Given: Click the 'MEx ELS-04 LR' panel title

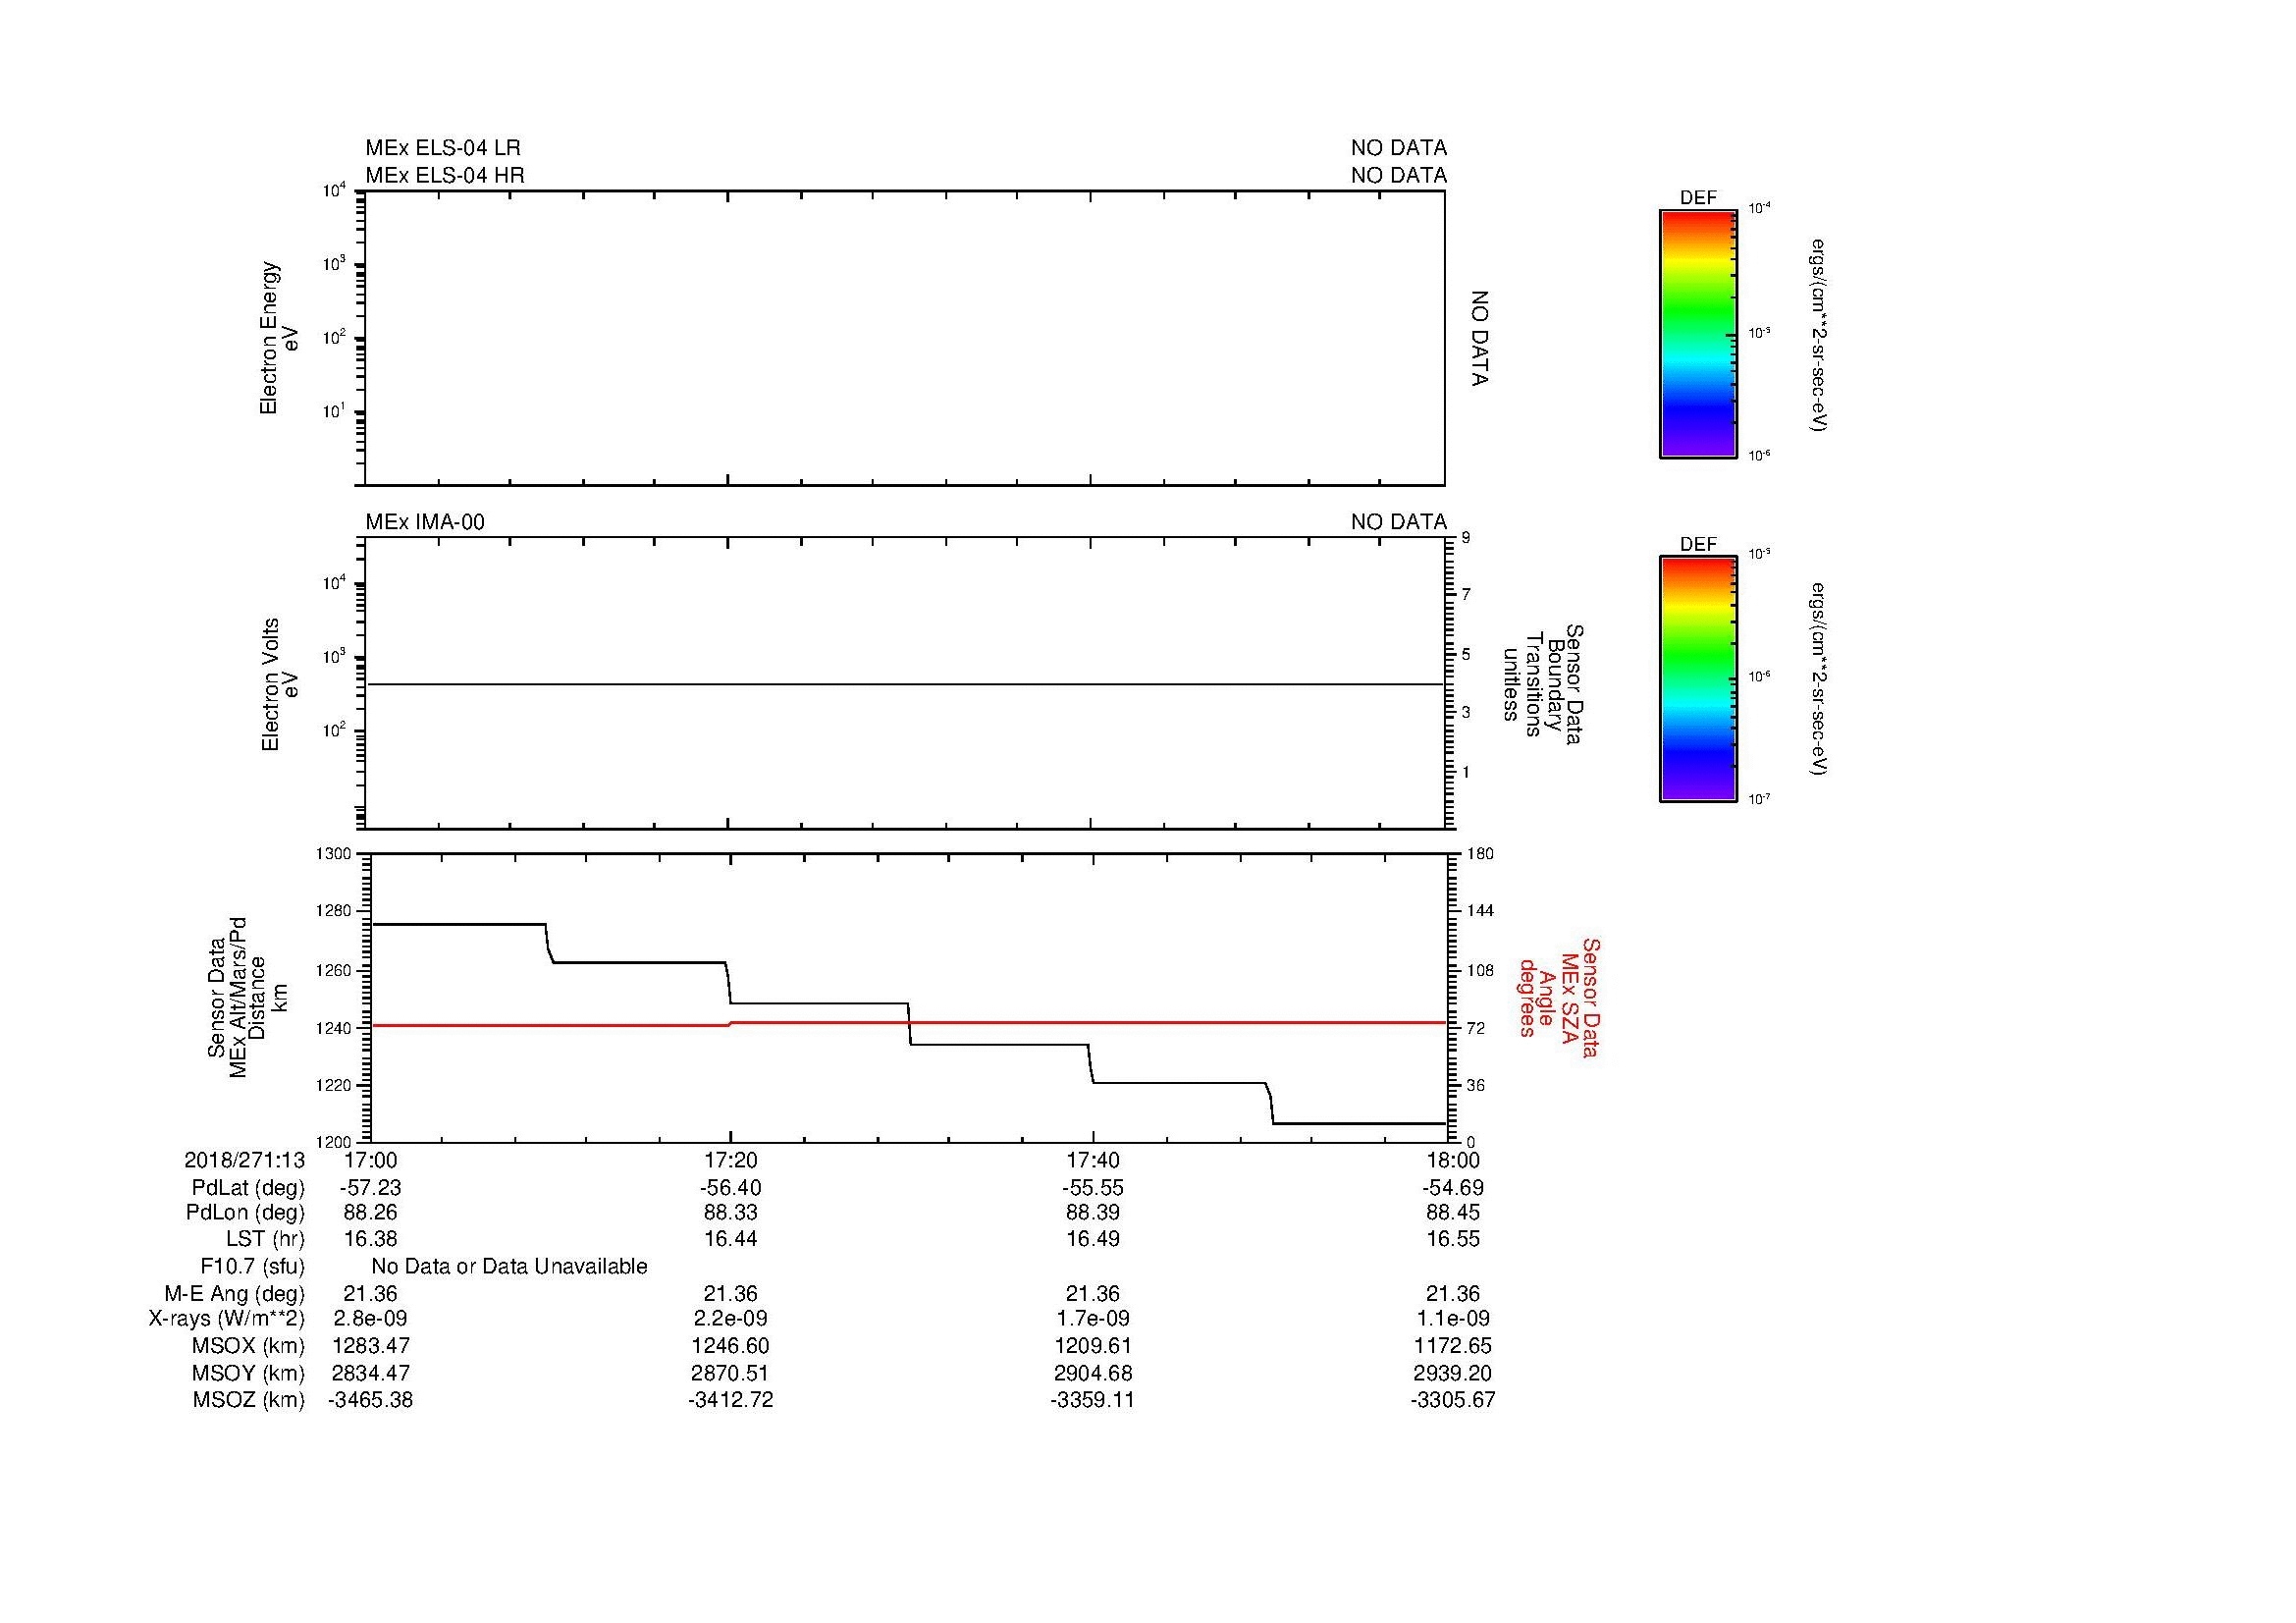Looking at the screenshot, I should click(x=442, y=148).
